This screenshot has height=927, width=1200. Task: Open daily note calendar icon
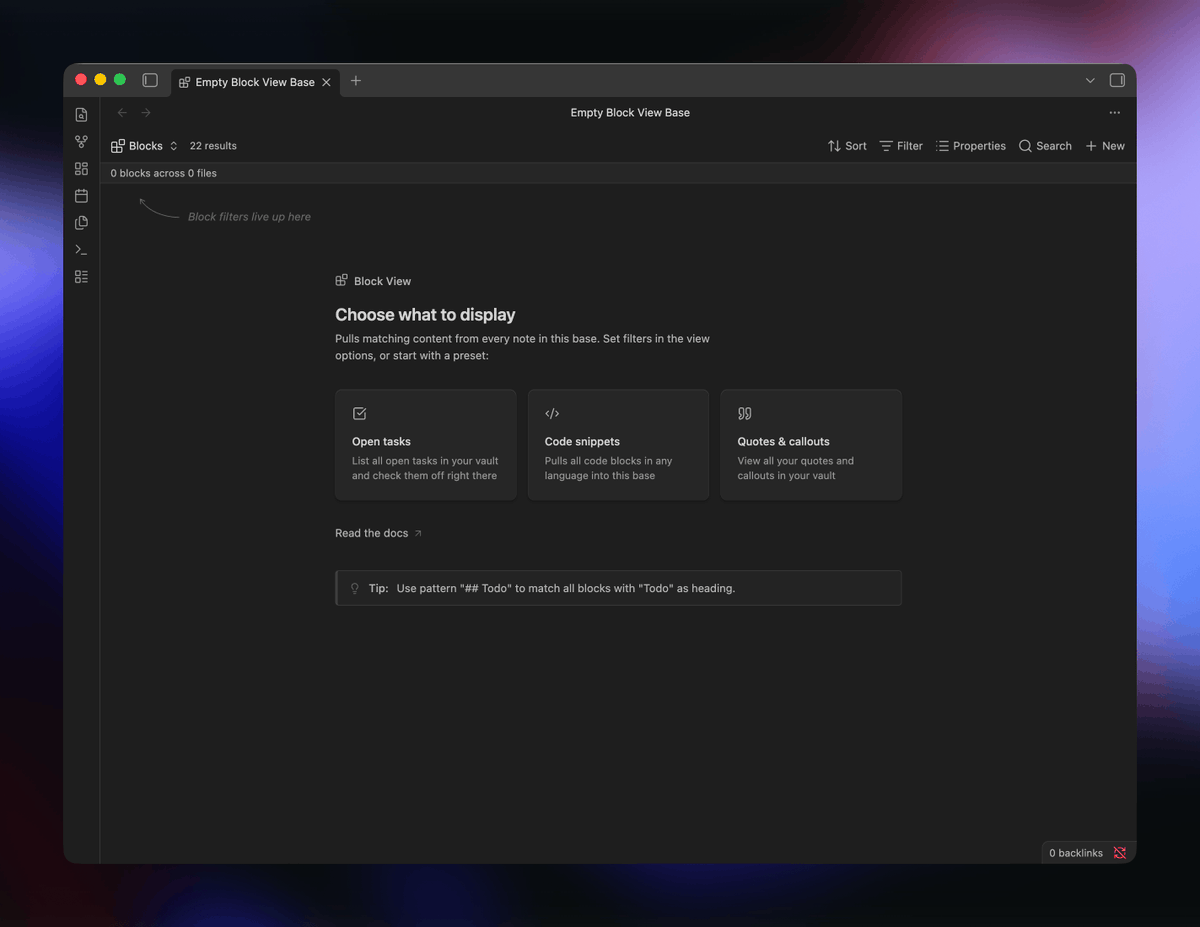click(82, 196)
